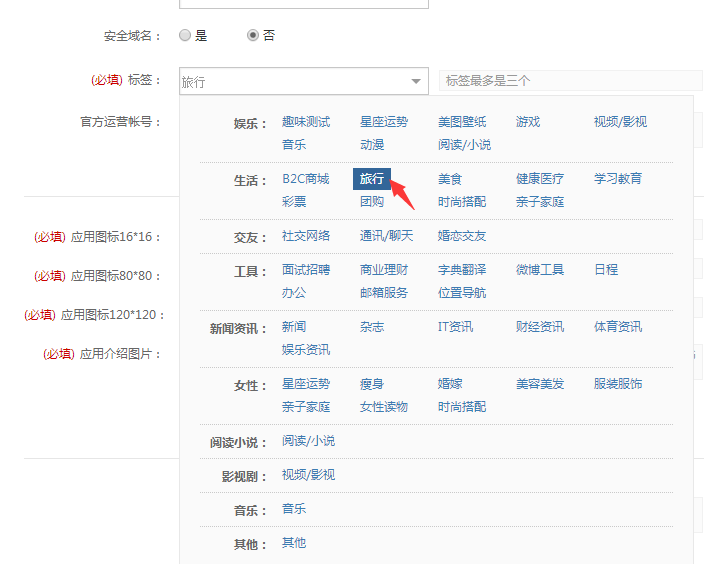The image size is (717, 564).
Task: Choose the B2C商城 tag
Action: click(305, 179)
